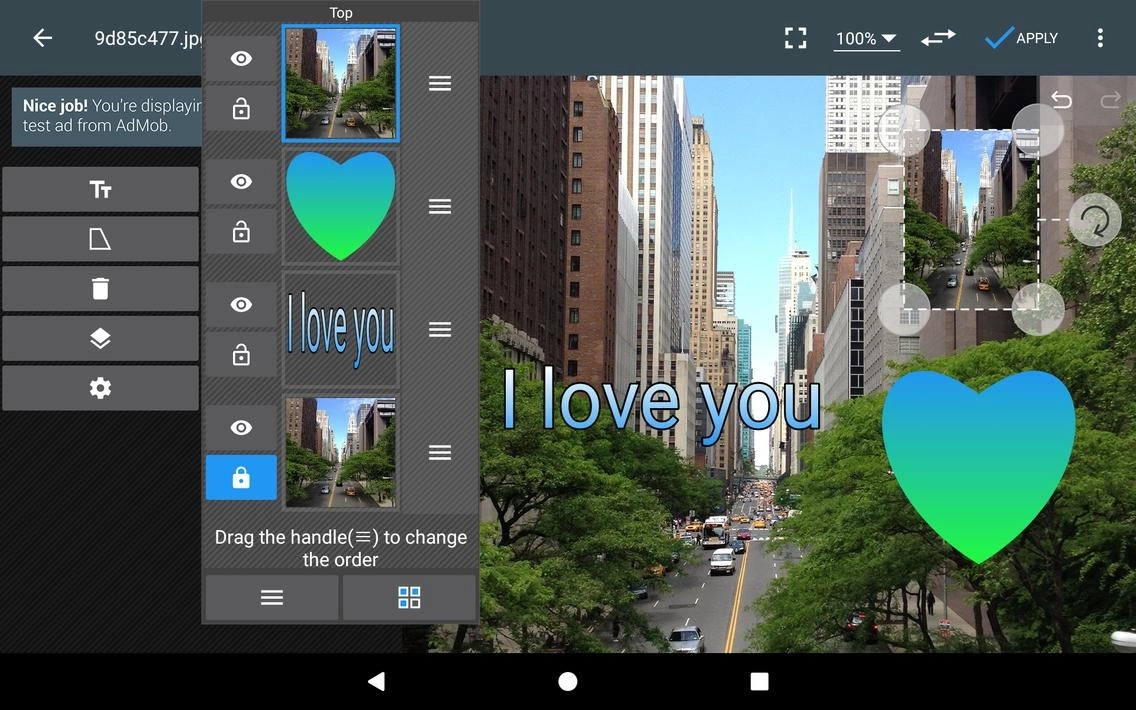Screen dimensions: 1136x710
Task: Switch layers panel to grid view
Action: [409, 598]
